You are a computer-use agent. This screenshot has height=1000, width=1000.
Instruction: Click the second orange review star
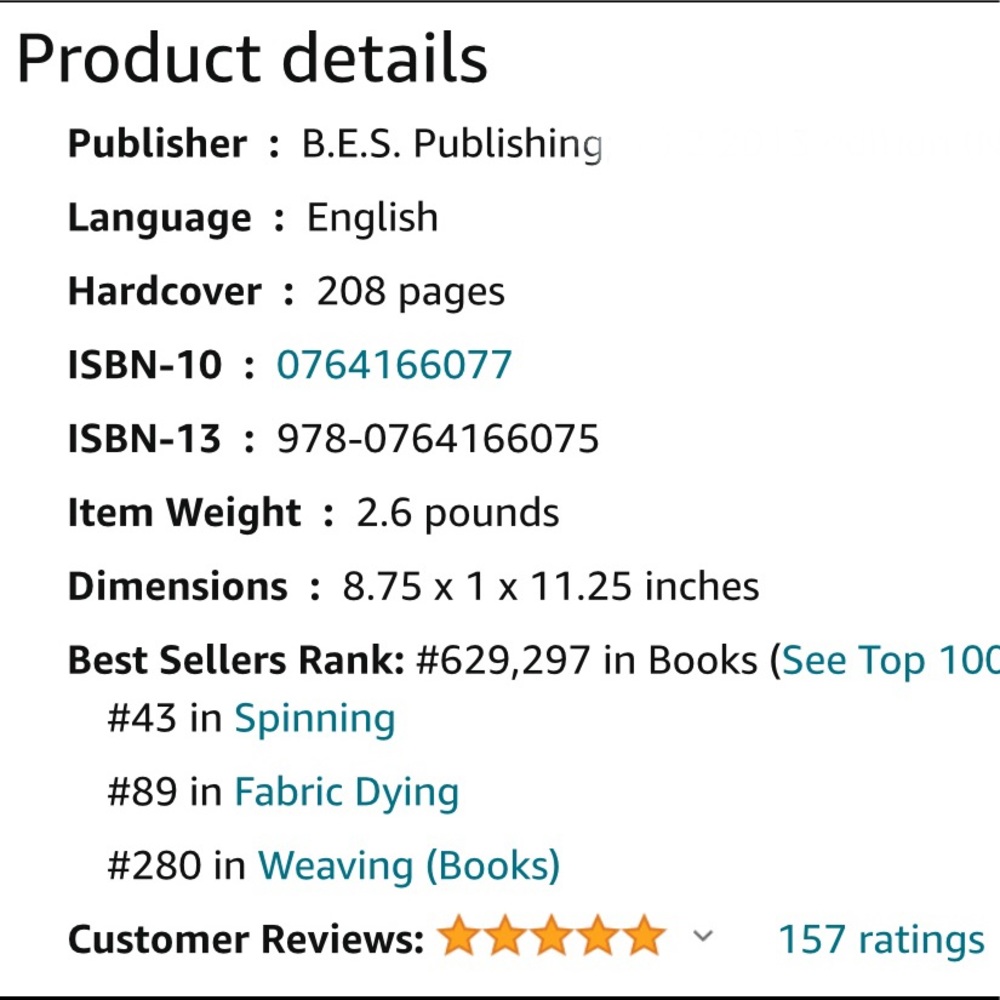505,935
